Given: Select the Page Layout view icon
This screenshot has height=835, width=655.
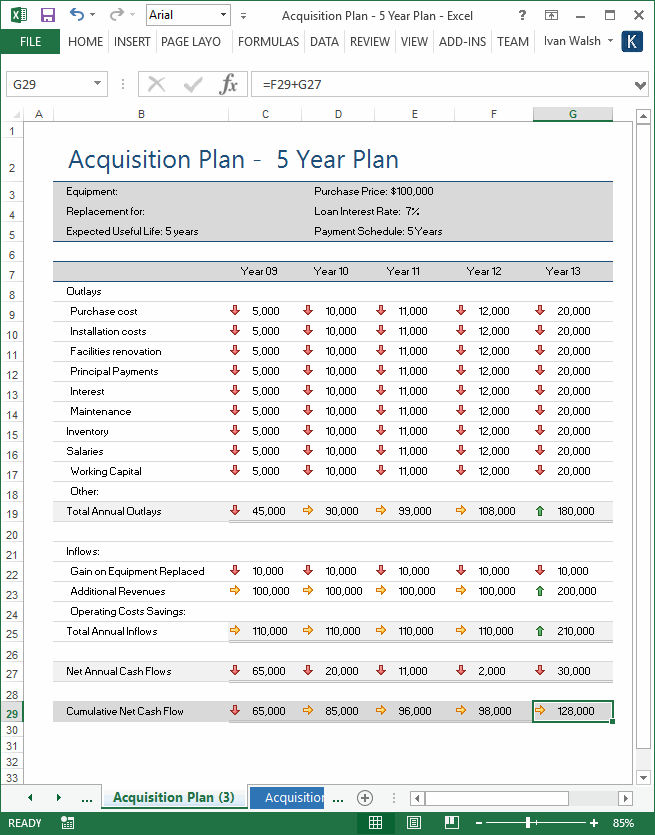Looking at the screenshot, I should 413,821.
